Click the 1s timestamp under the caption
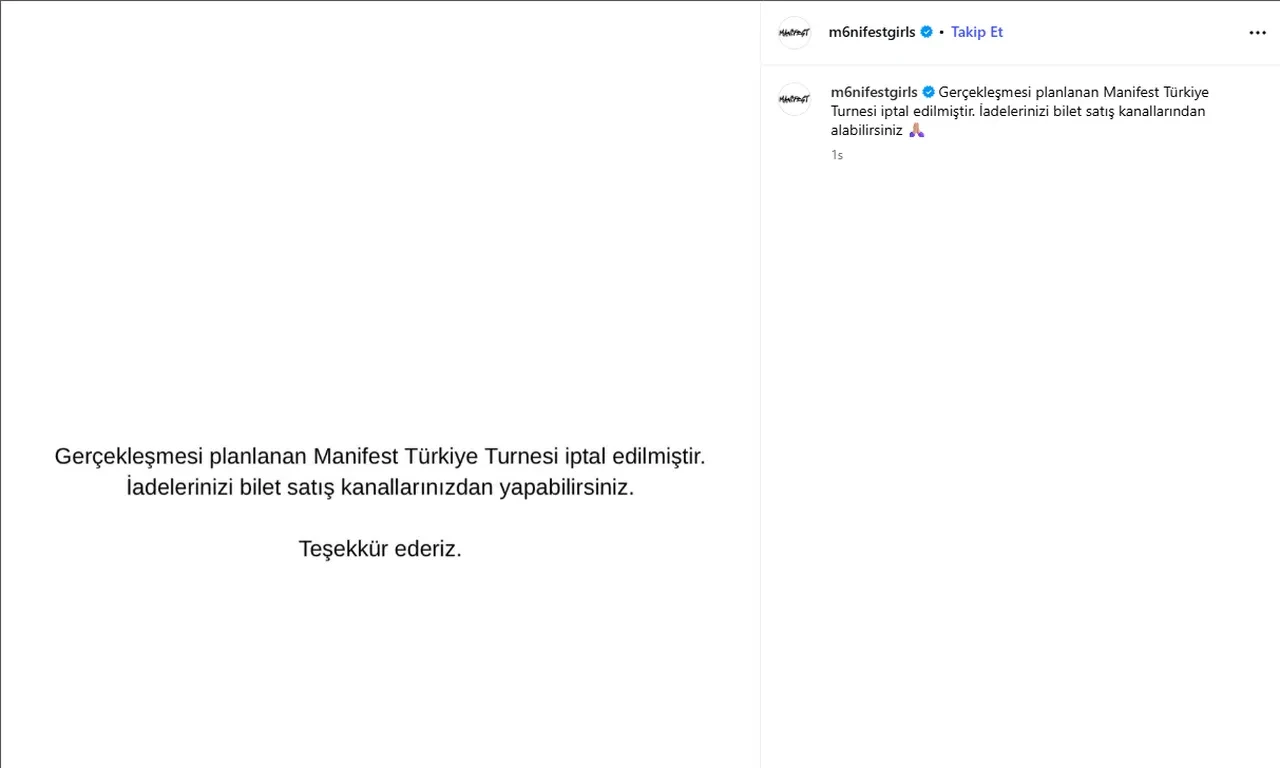The image size is (1280, 768). (x=837, y=155)
